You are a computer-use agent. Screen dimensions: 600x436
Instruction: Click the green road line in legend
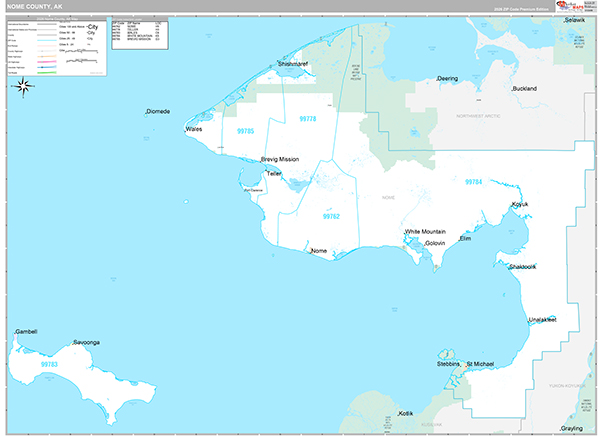coord(47,72)
